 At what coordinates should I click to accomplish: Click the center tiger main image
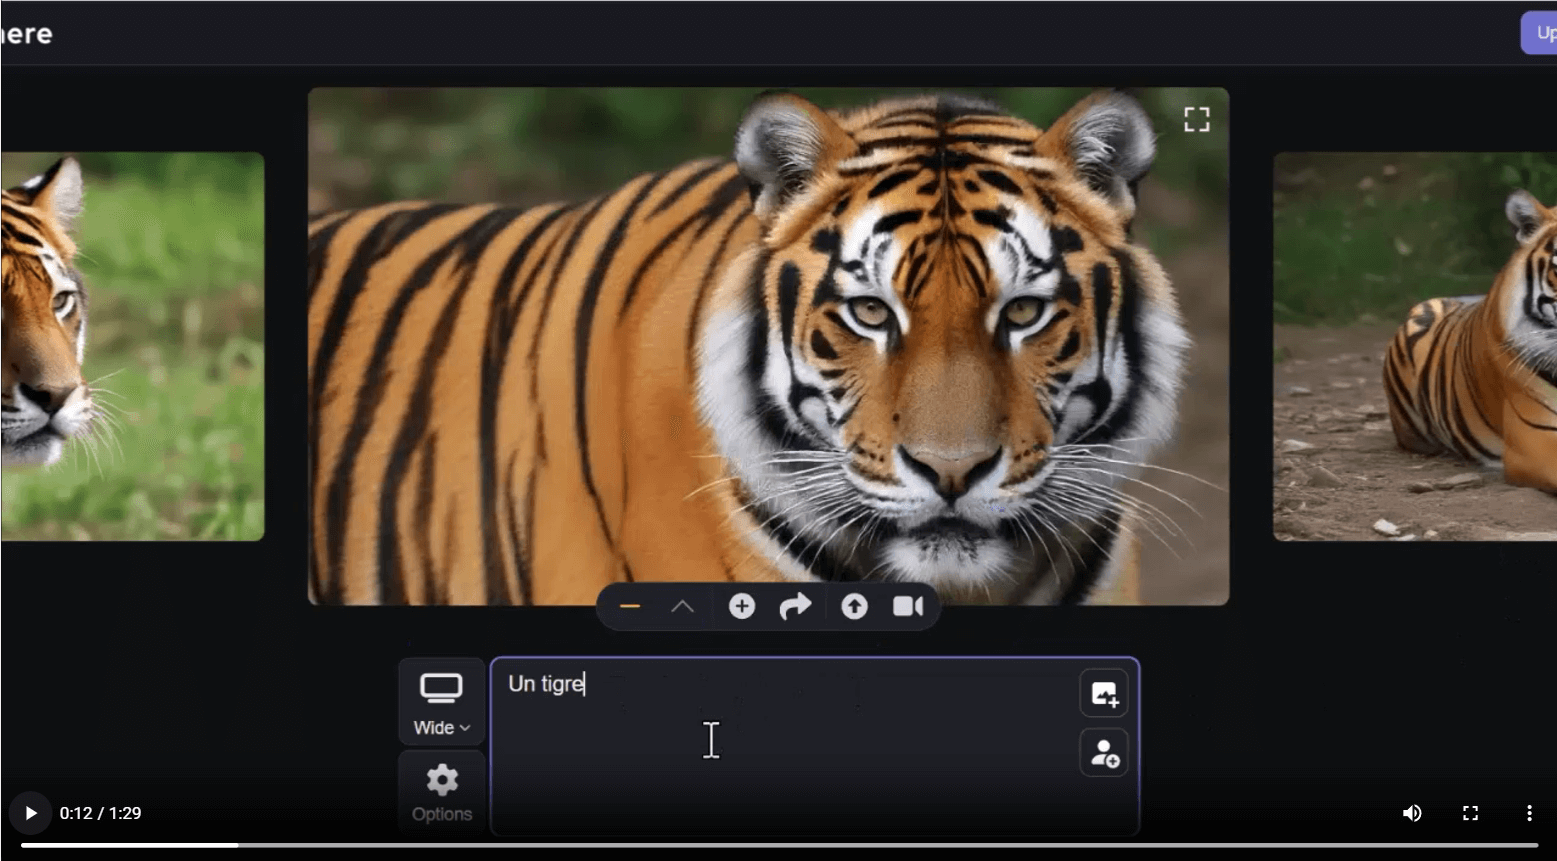coord(768,346)
